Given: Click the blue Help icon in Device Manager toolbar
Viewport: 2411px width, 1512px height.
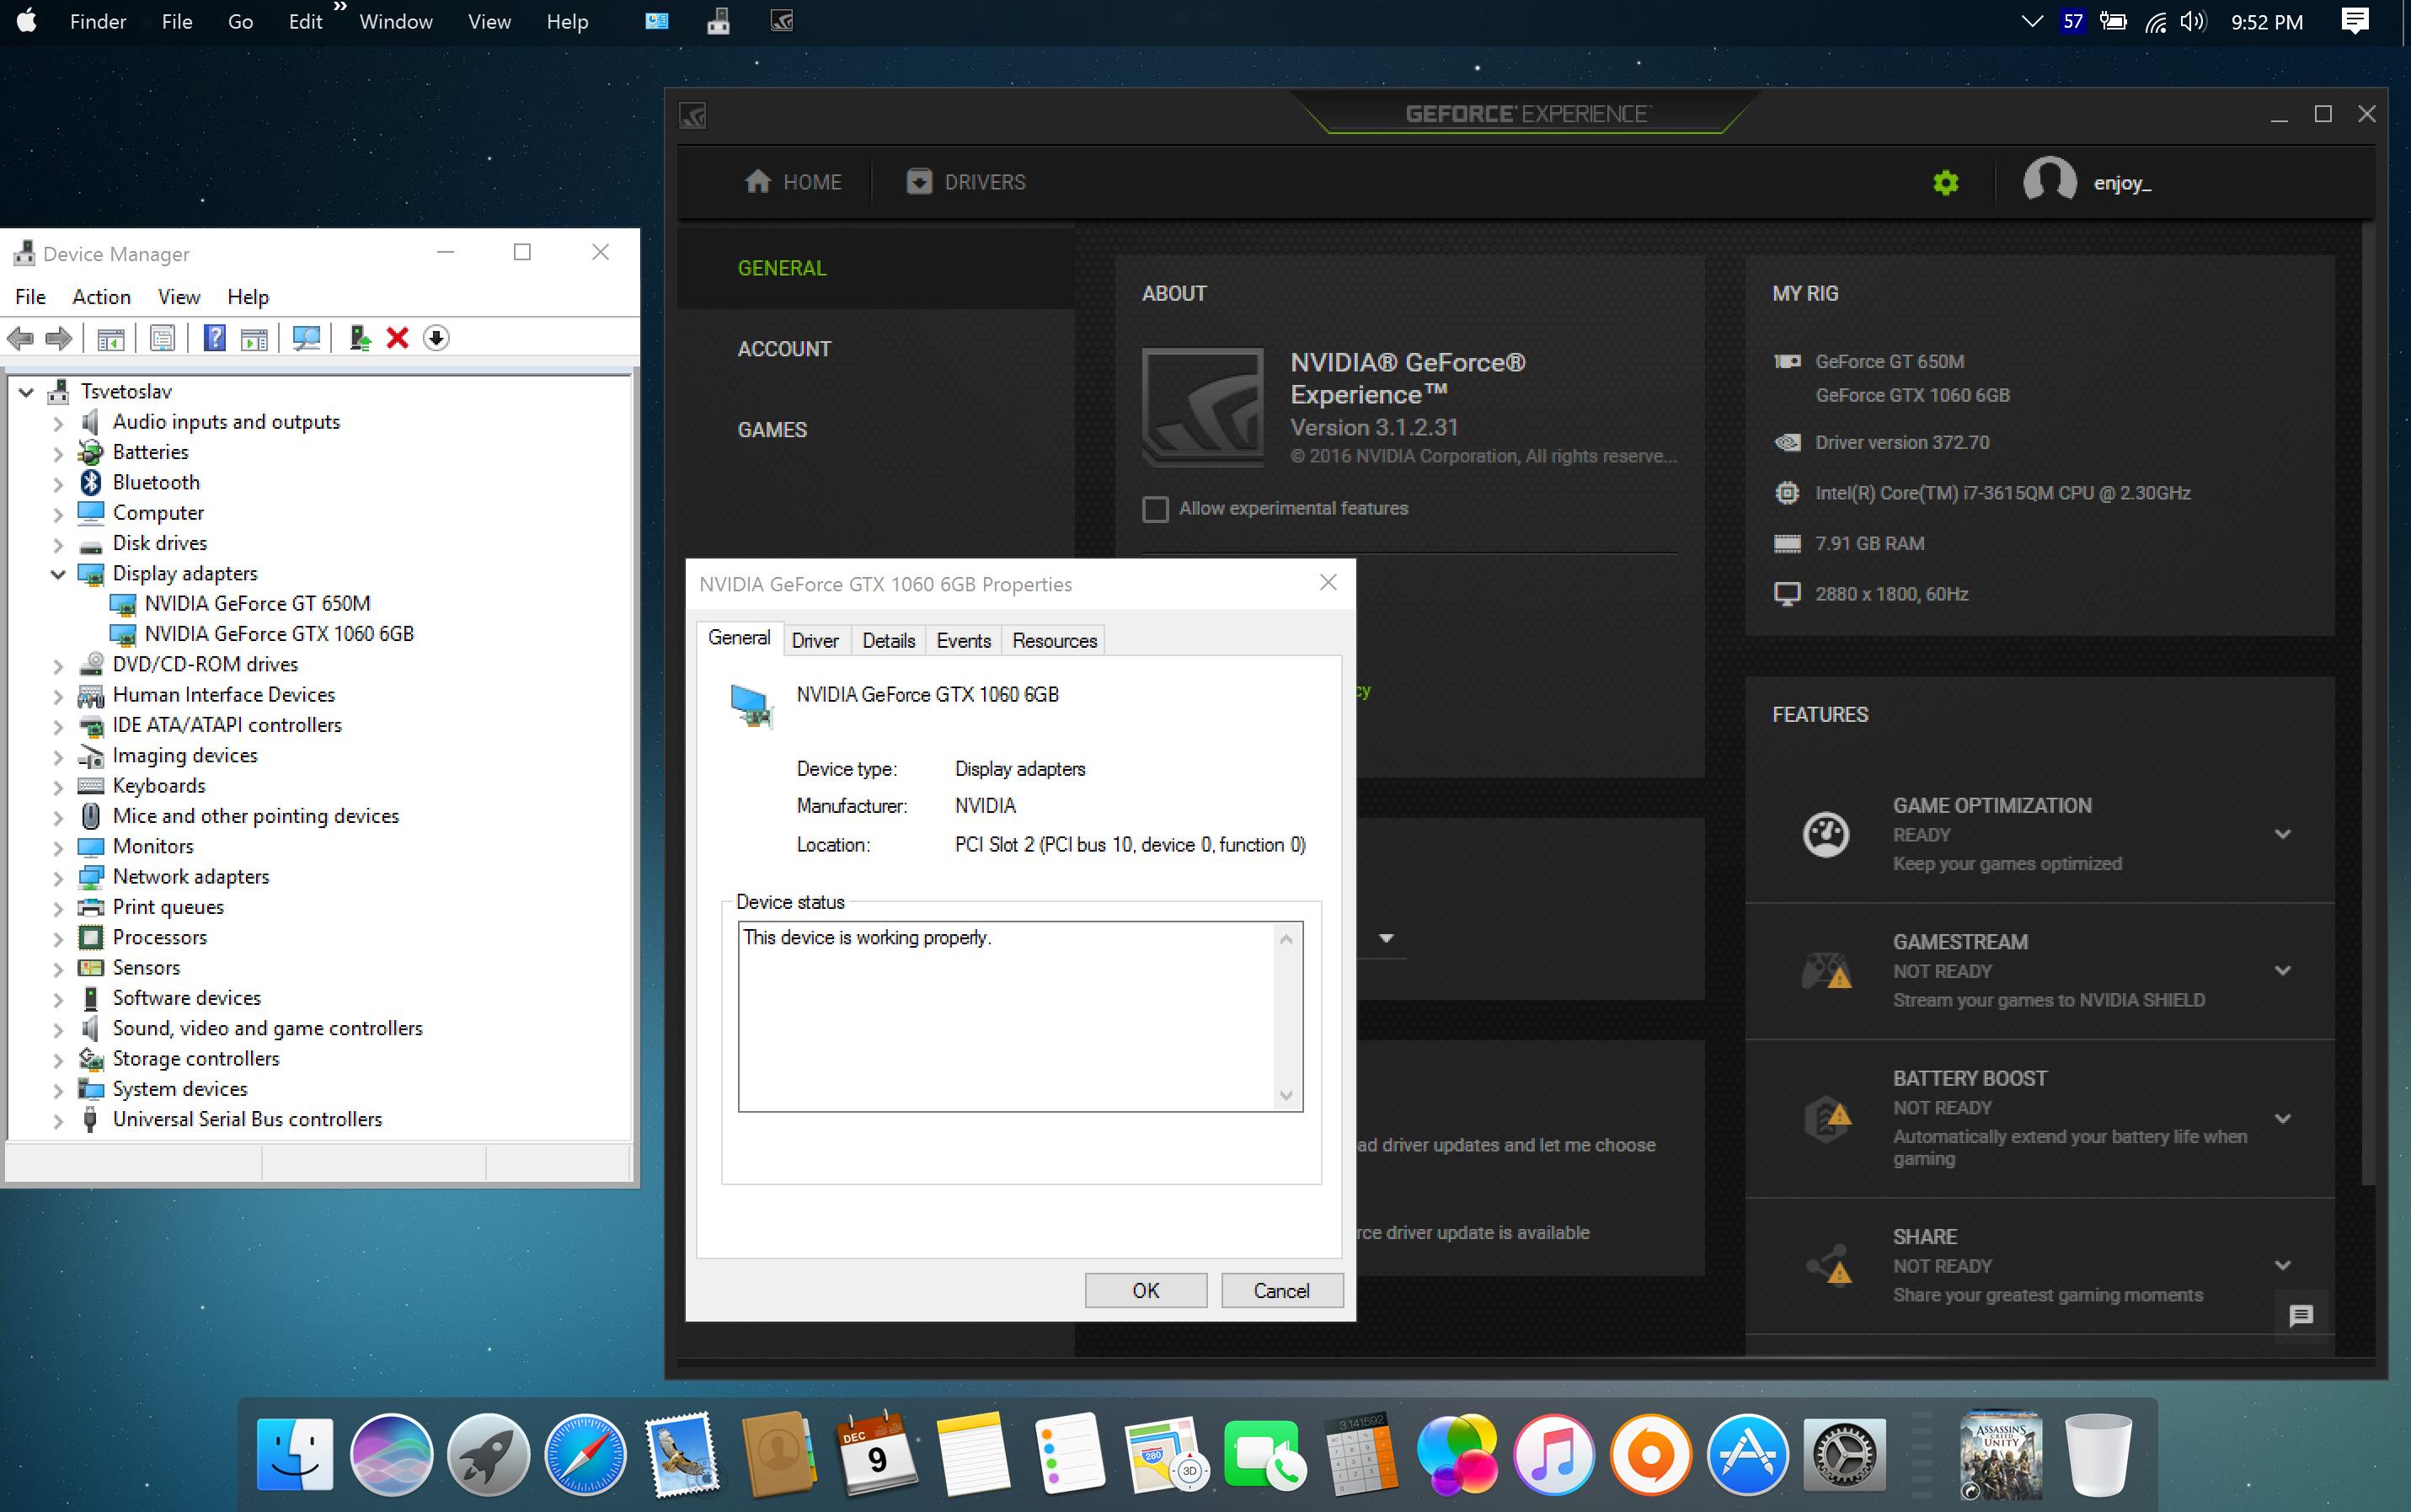Looking at the screenshot, I should click(214, 338).
